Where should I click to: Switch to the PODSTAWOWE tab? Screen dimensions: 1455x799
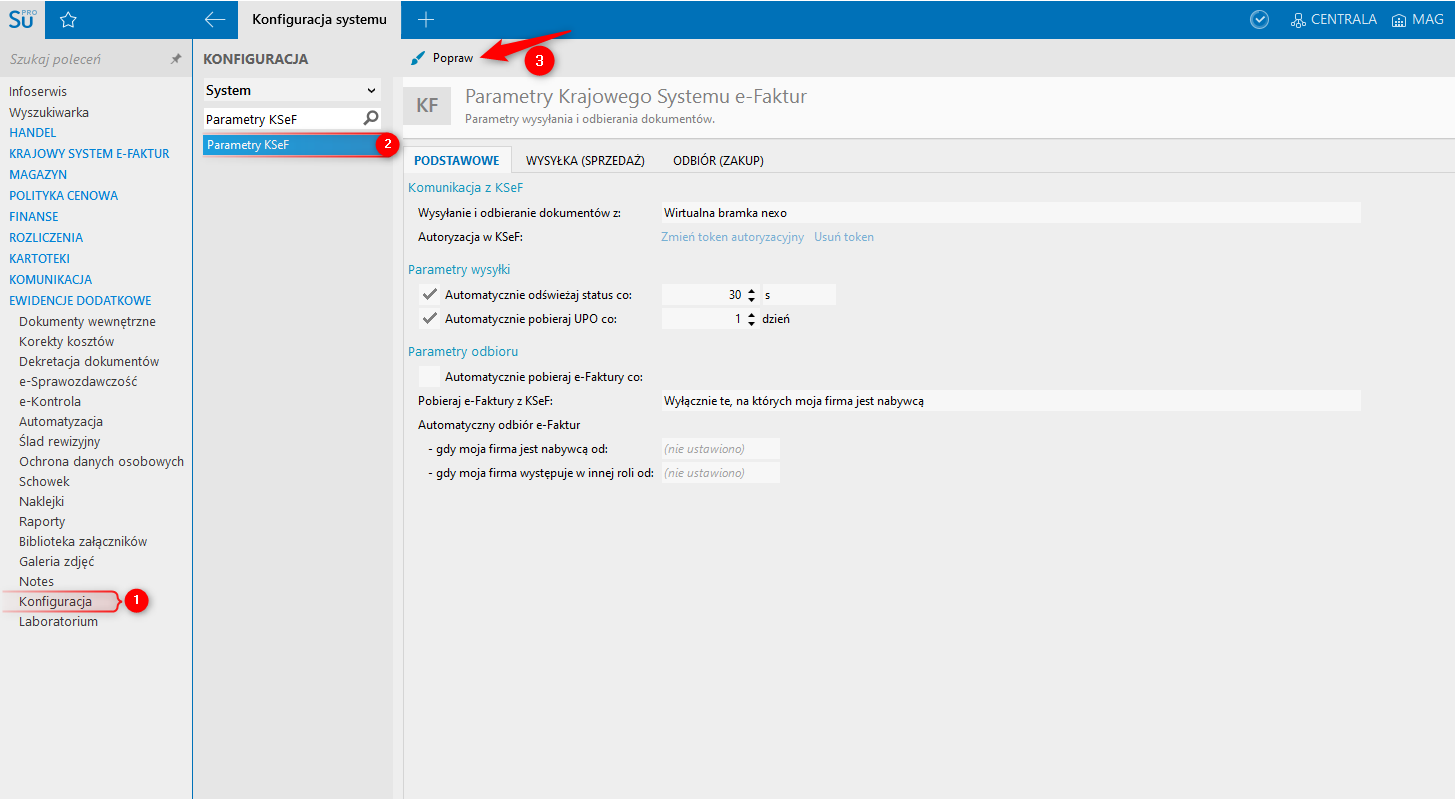456,160
